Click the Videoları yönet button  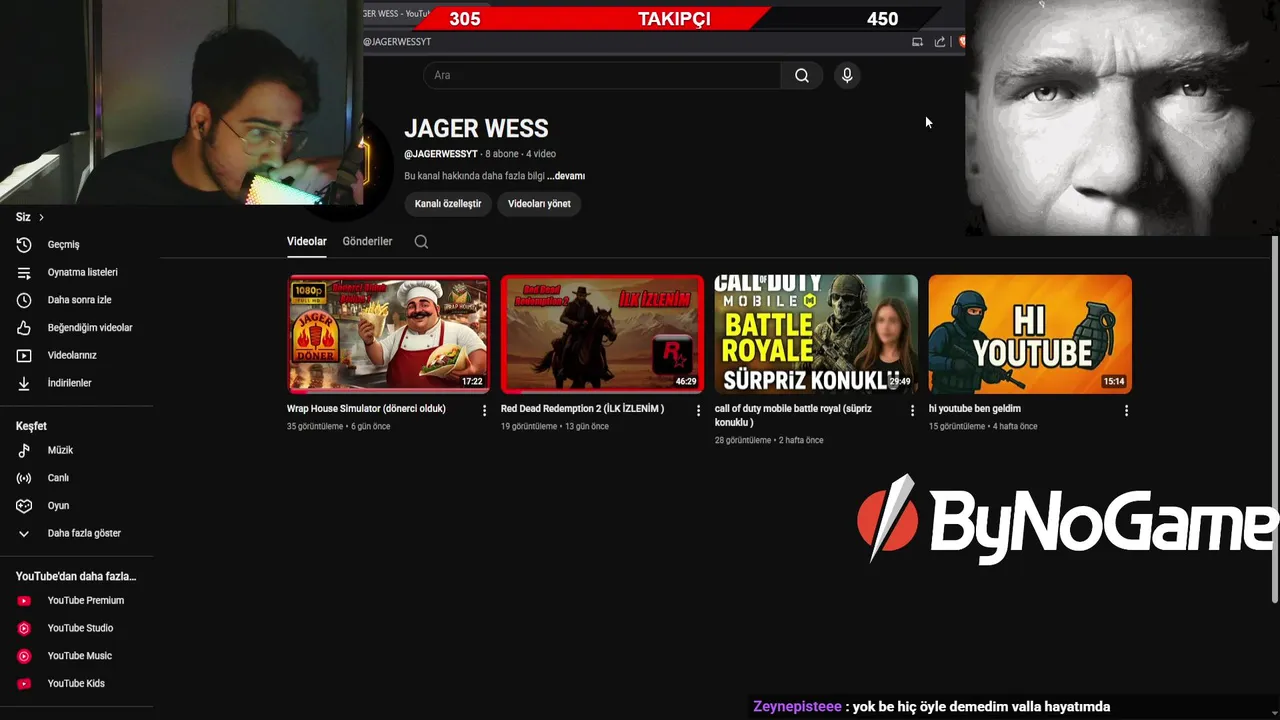539,203
